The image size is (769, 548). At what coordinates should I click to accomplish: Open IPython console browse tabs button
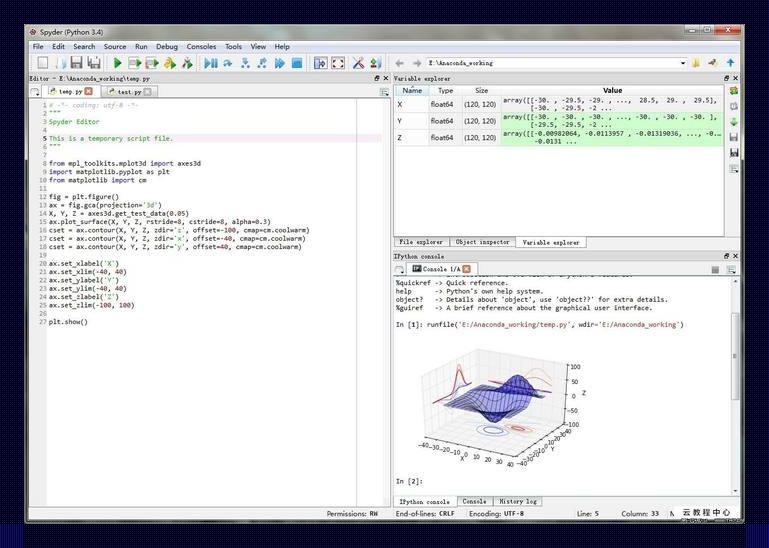point(399,269)
